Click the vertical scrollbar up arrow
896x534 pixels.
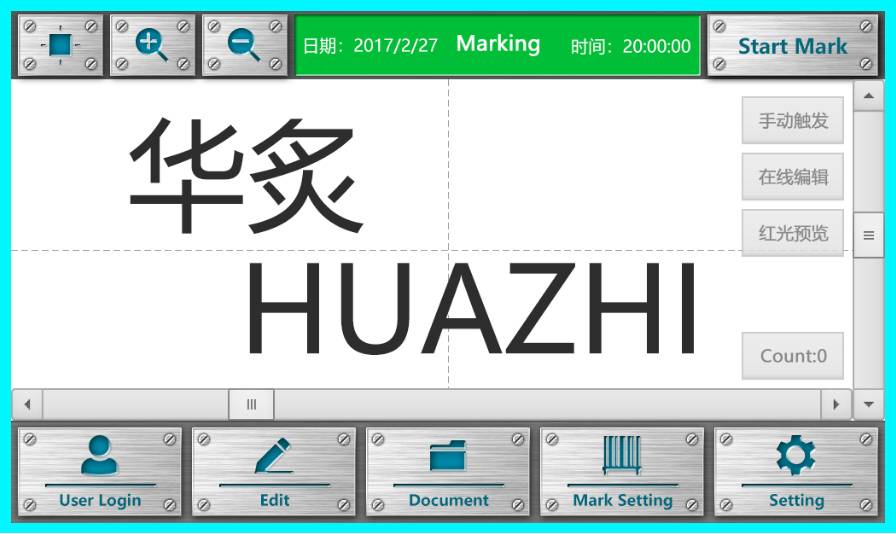point(869,95)
